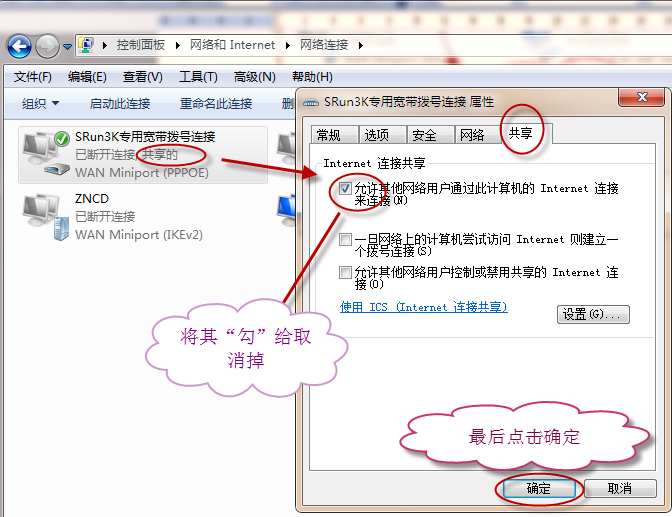Click the network icon in the address bar
The width and height of the screenshot is (672, 517).
(x=87, y=45)
